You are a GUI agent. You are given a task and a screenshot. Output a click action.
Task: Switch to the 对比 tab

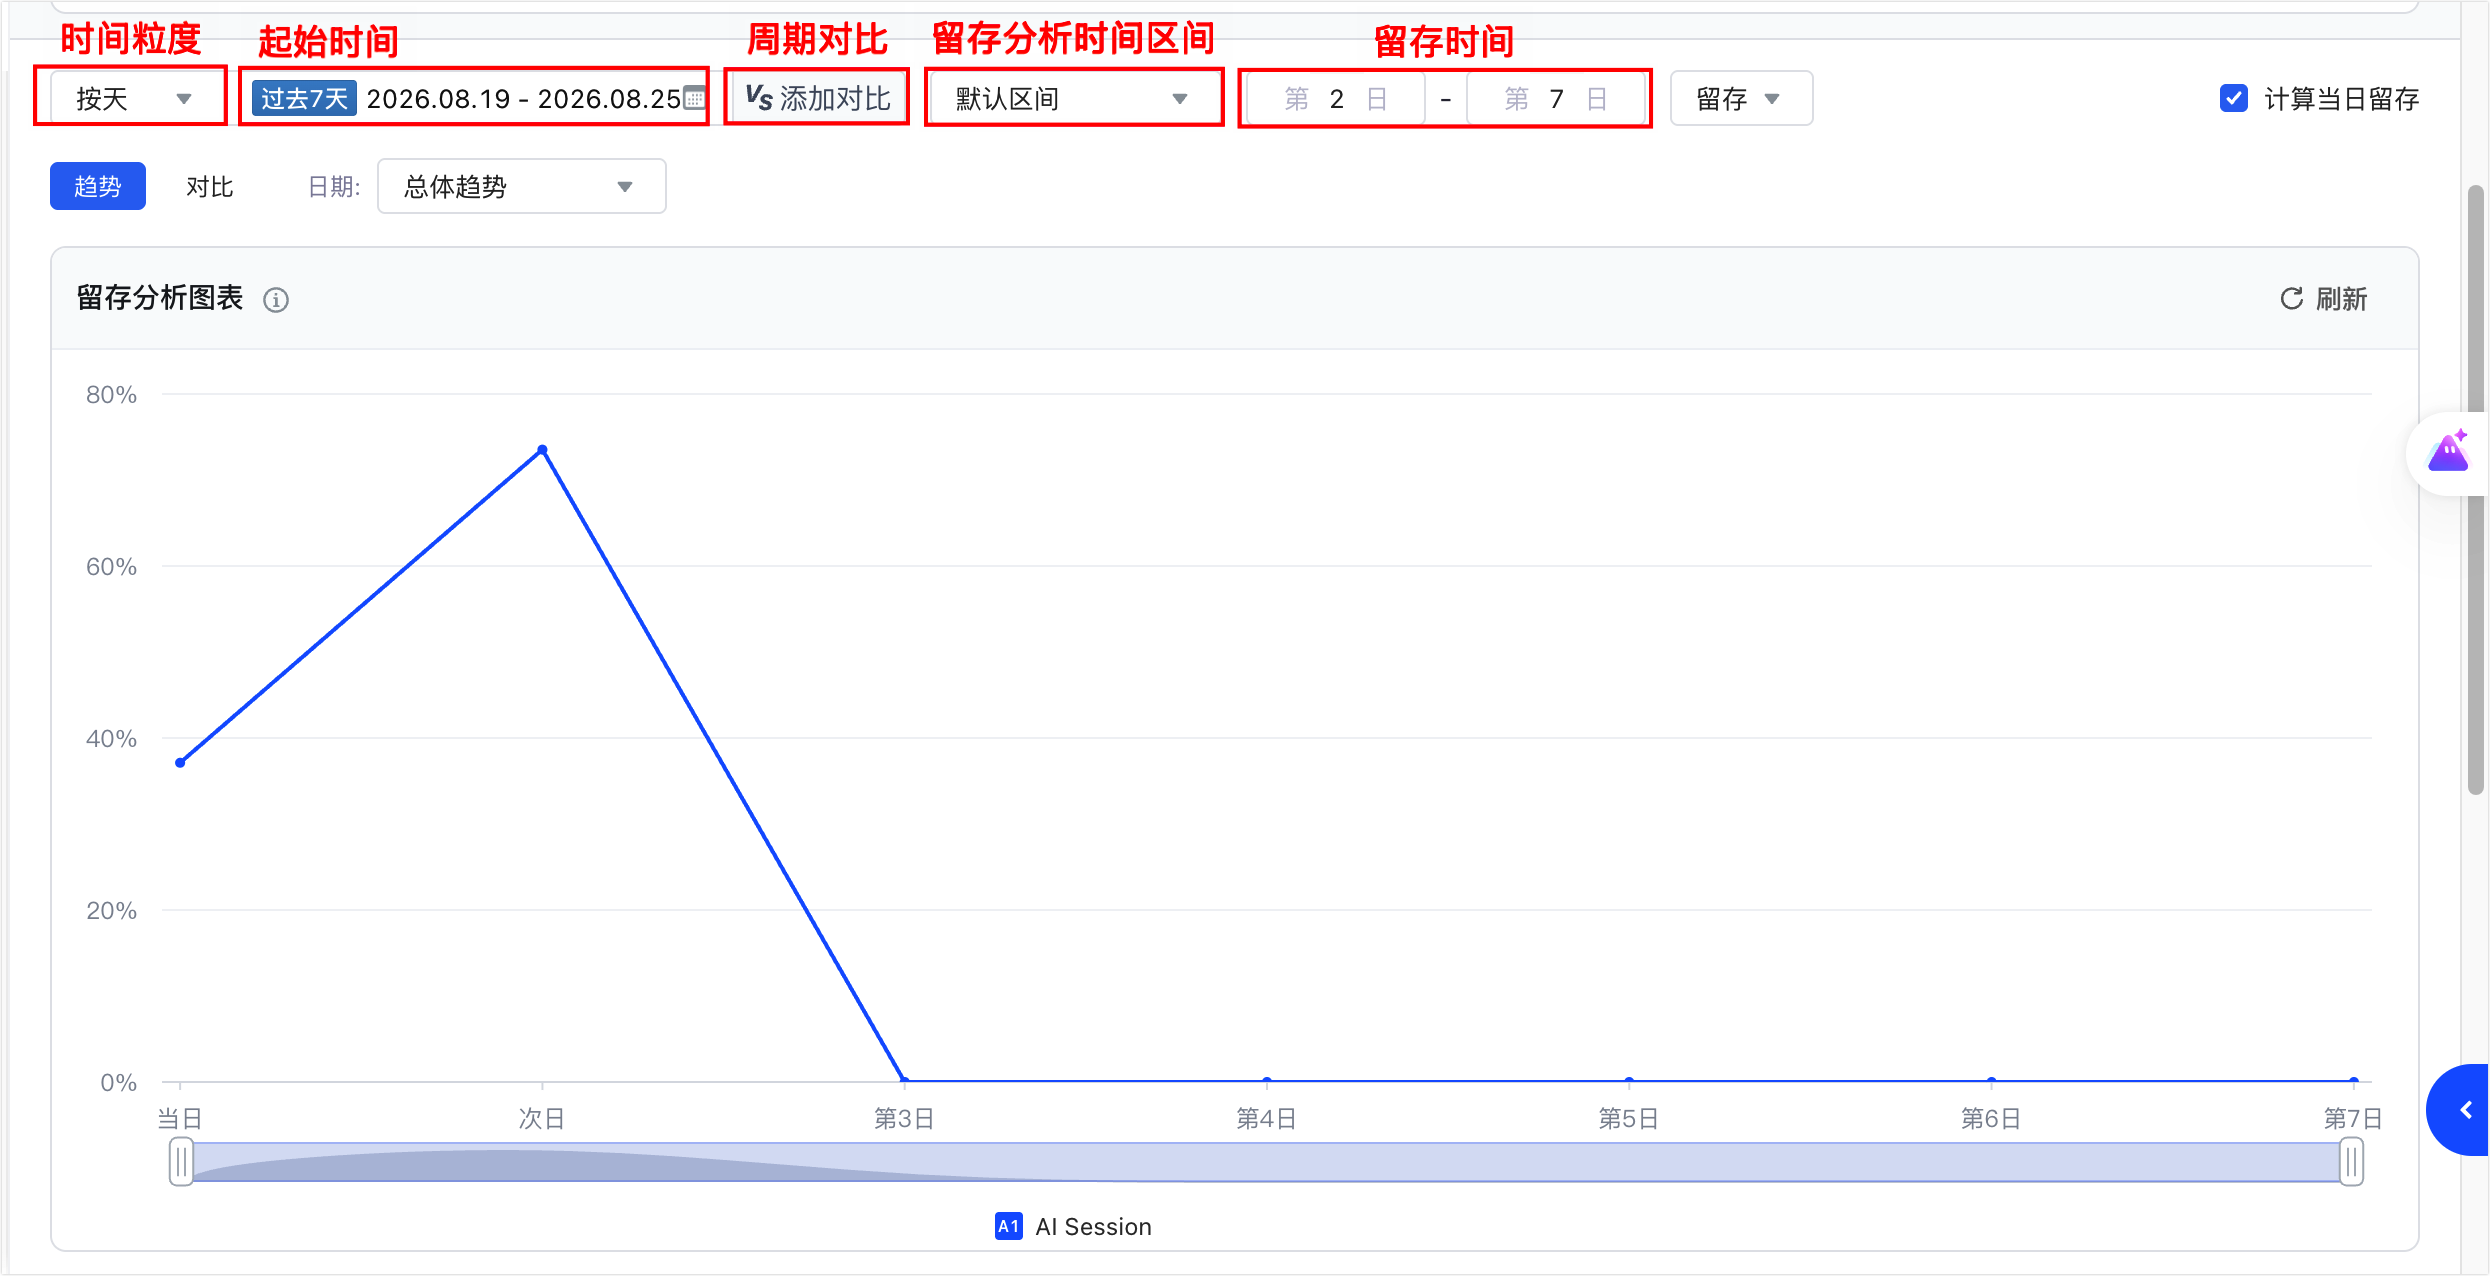pyautogui.click(x=210, y=186)
